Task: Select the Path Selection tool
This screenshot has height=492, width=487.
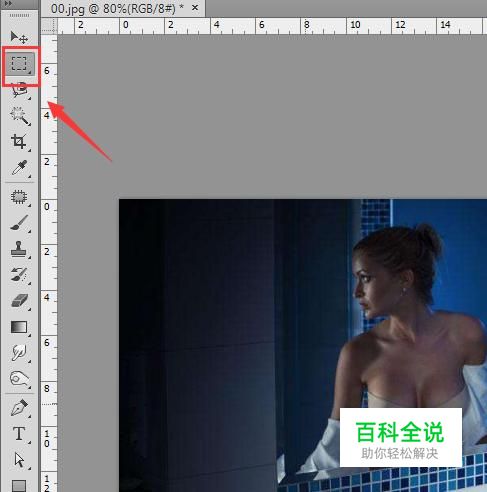Action: [x=19, y=460]
